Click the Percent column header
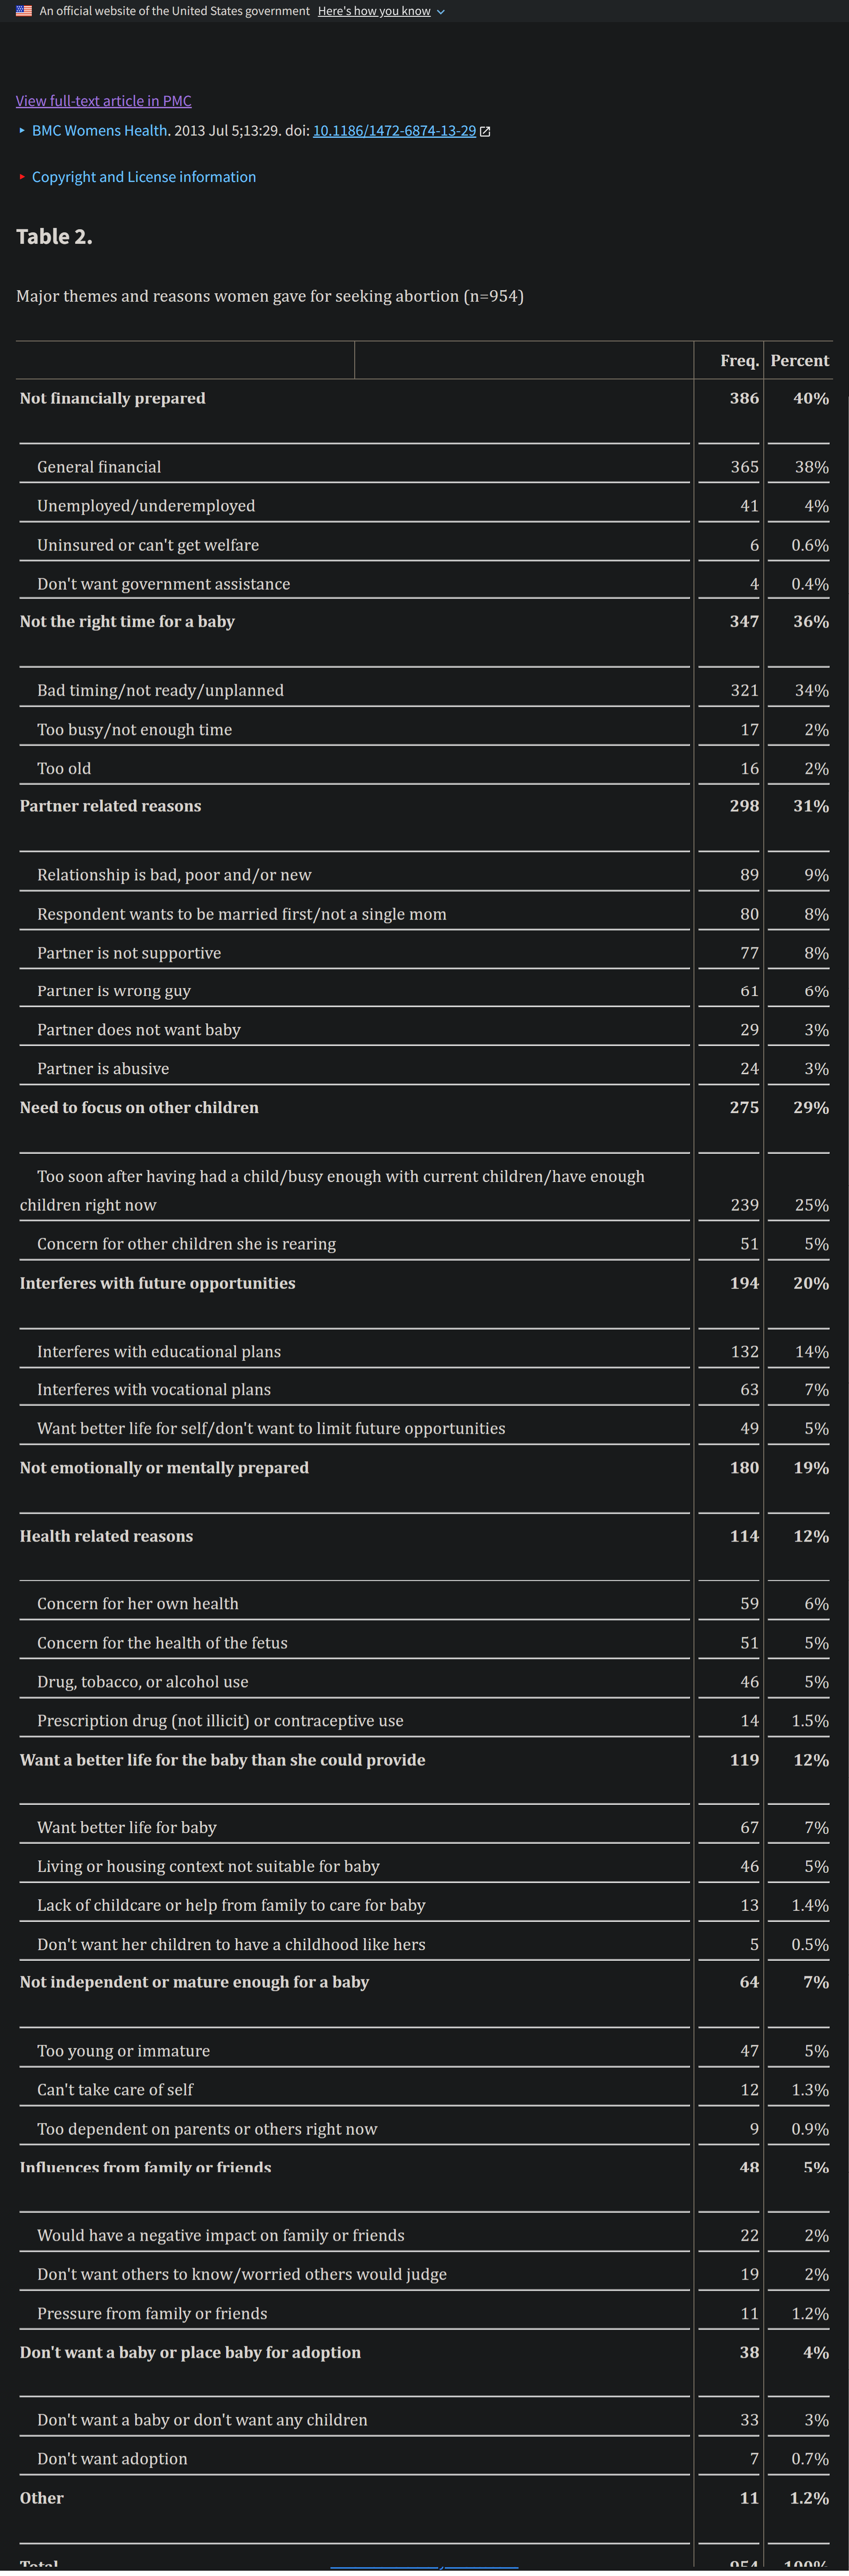Viewport: 849px width, 2576px height. click(799, 361)
